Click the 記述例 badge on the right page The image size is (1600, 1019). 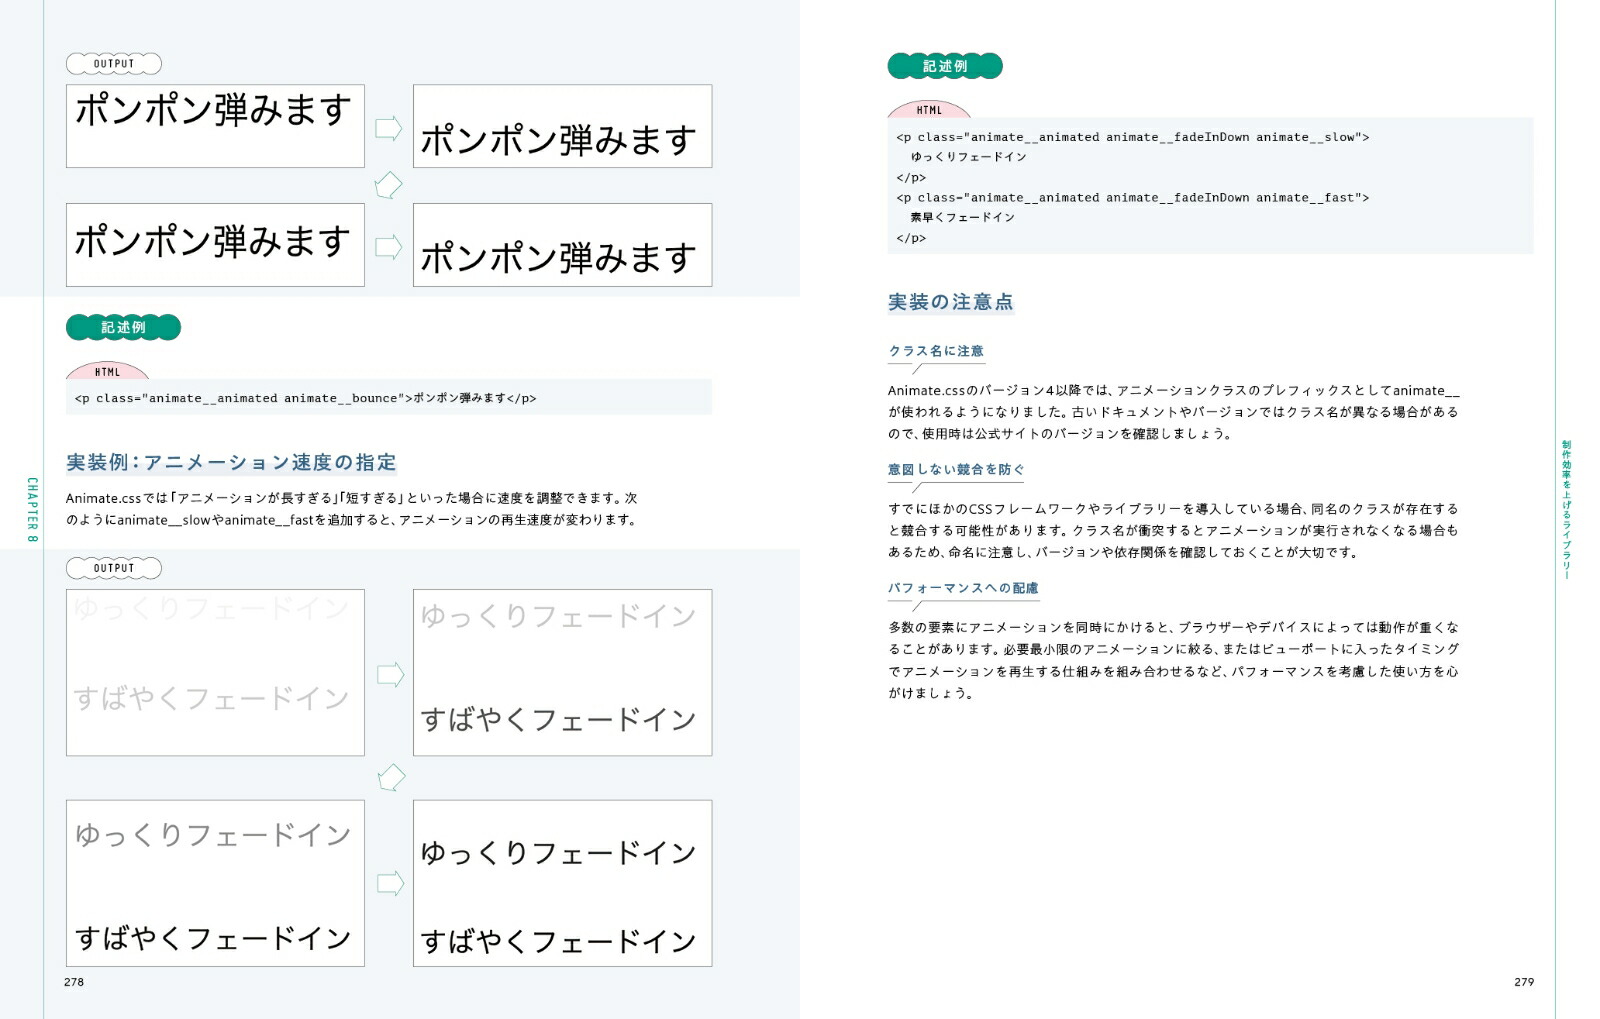coord(946,66)
